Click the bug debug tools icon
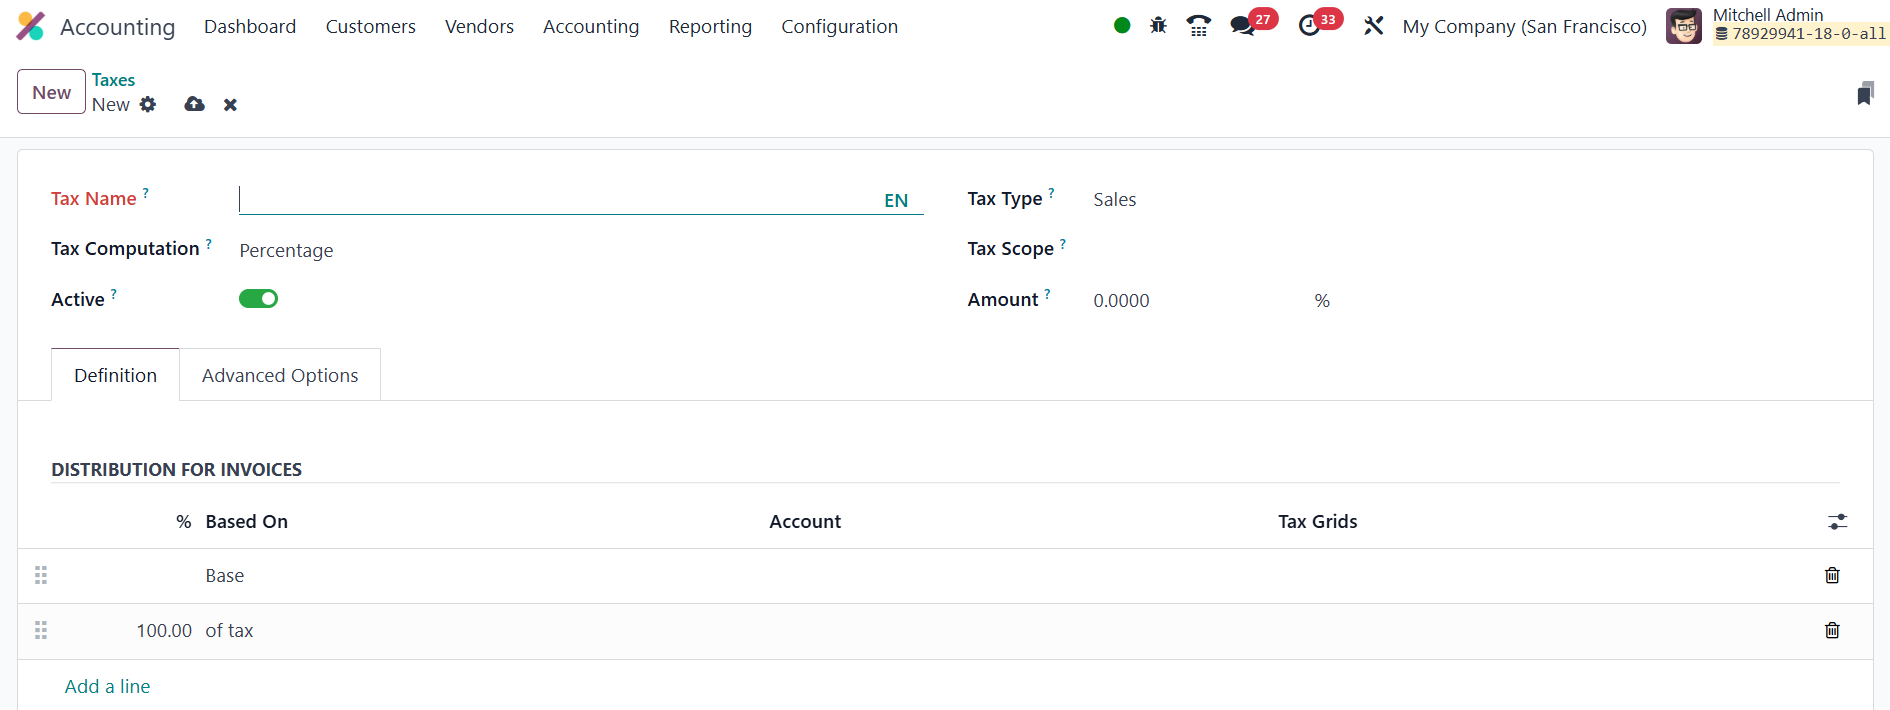This screenshot has height=710, width=1890. [x=1158, y=26]
